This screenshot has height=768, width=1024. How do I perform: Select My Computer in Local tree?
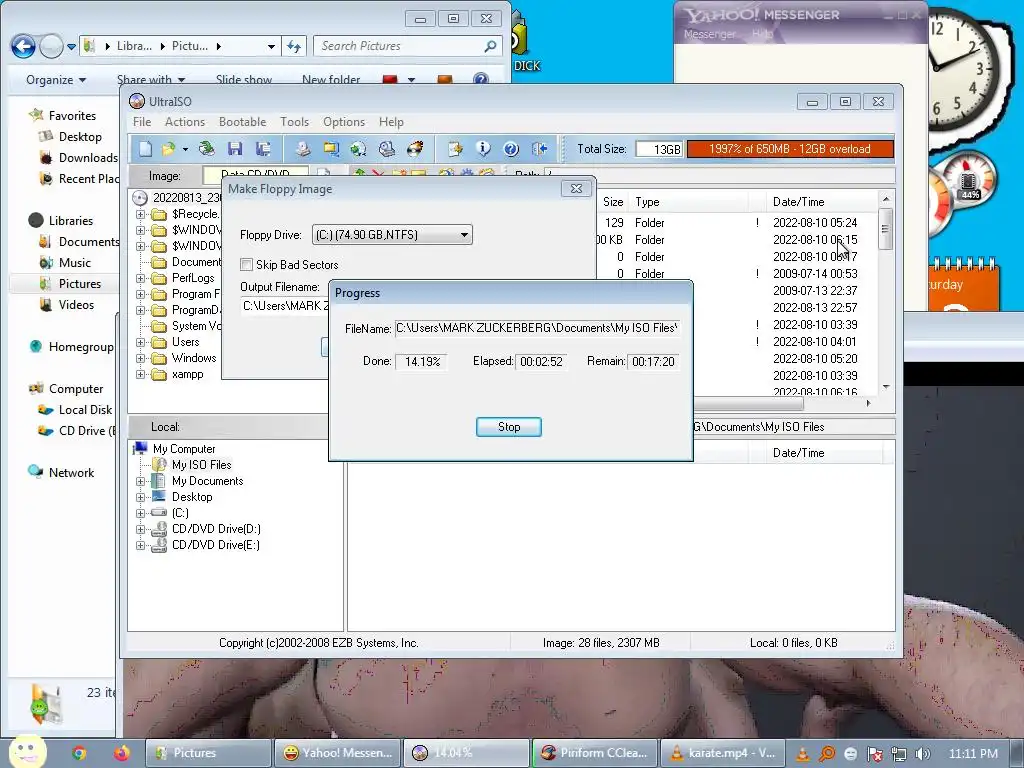(x=184, y=449)
